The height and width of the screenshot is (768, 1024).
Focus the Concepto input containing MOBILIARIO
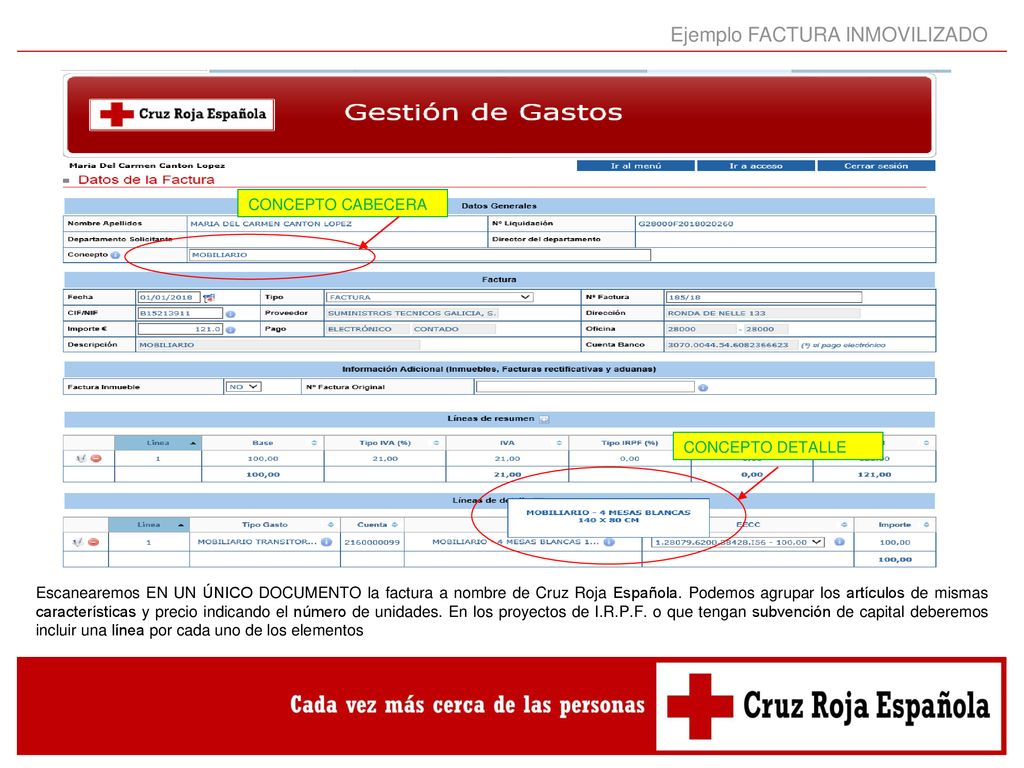tap(419, 255)
